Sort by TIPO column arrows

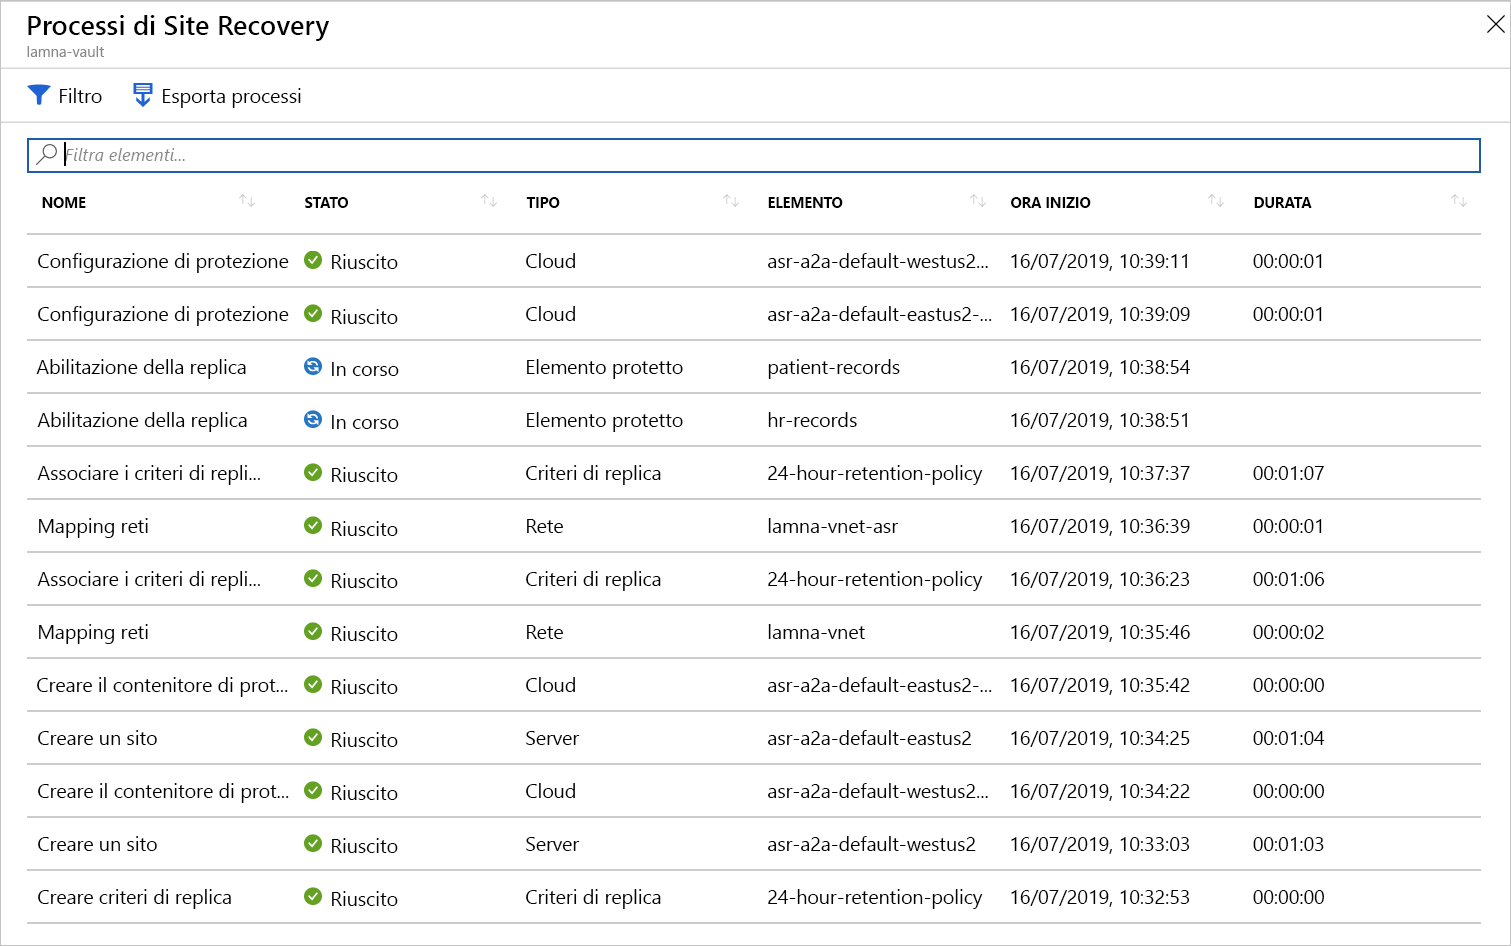[731, 201]
